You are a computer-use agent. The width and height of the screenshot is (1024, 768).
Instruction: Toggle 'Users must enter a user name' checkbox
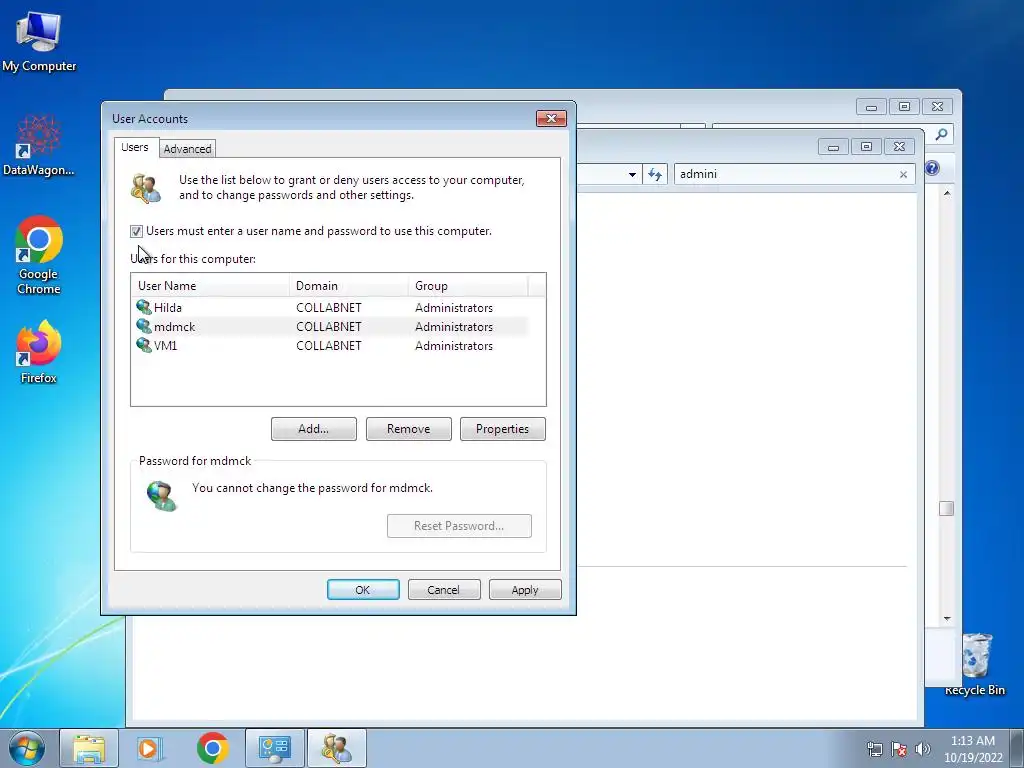(x=136, y=231)
